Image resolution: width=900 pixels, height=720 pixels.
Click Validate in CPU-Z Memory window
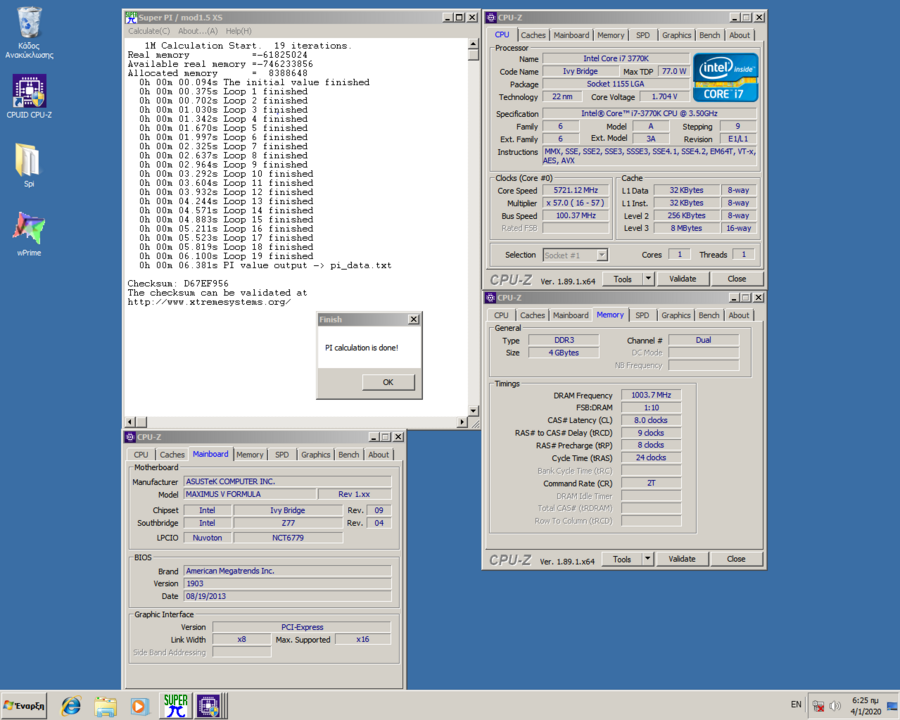tap(682, 559)
